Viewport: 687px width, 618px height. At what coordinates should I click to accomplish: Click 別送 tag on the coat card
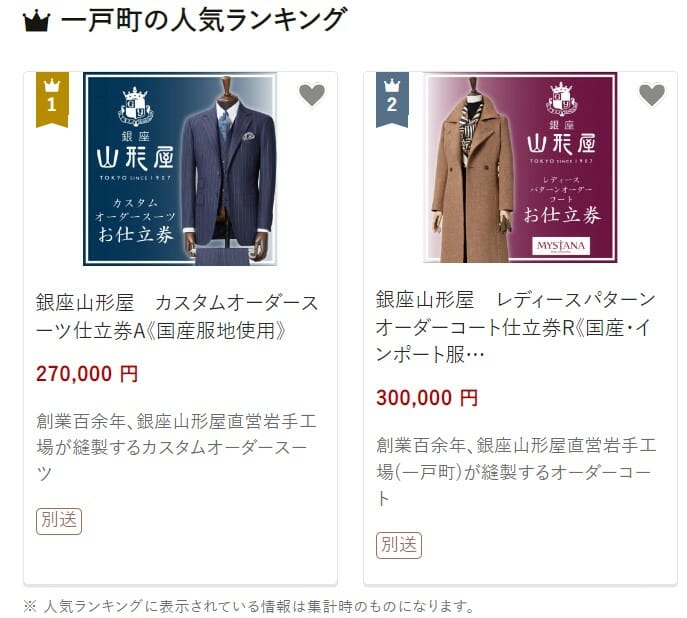(x=399, y=545)
